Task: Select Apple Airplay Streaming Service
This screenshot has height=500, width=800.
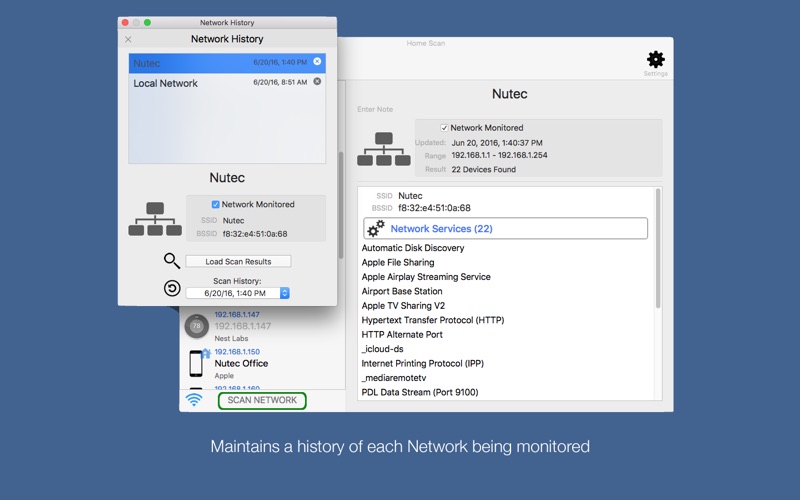Action: (x=426, y=277)
